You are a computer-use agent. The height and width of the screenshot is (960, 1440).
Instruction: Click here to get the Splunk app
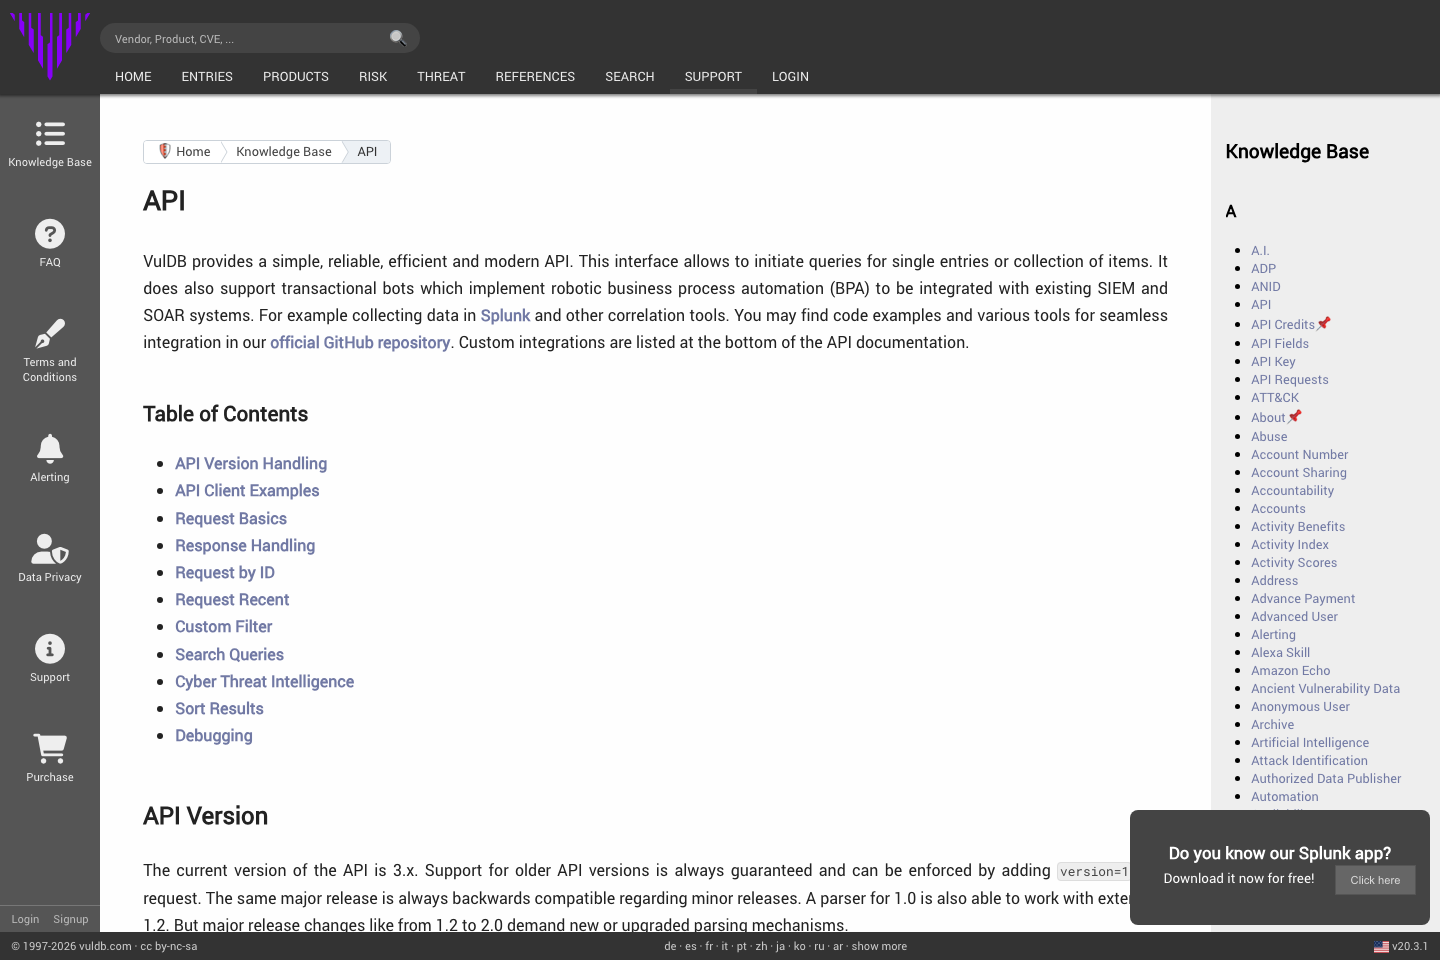click(x=1375, y=880)
